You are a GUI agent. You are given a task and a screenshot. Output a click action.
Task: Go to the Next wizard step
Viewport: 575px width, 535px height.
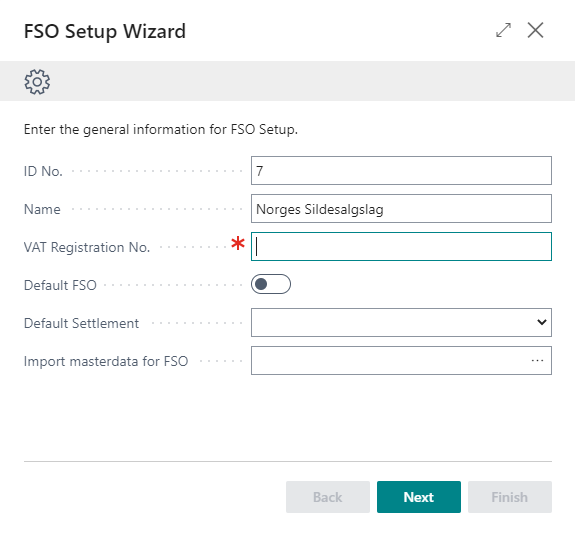419,497
